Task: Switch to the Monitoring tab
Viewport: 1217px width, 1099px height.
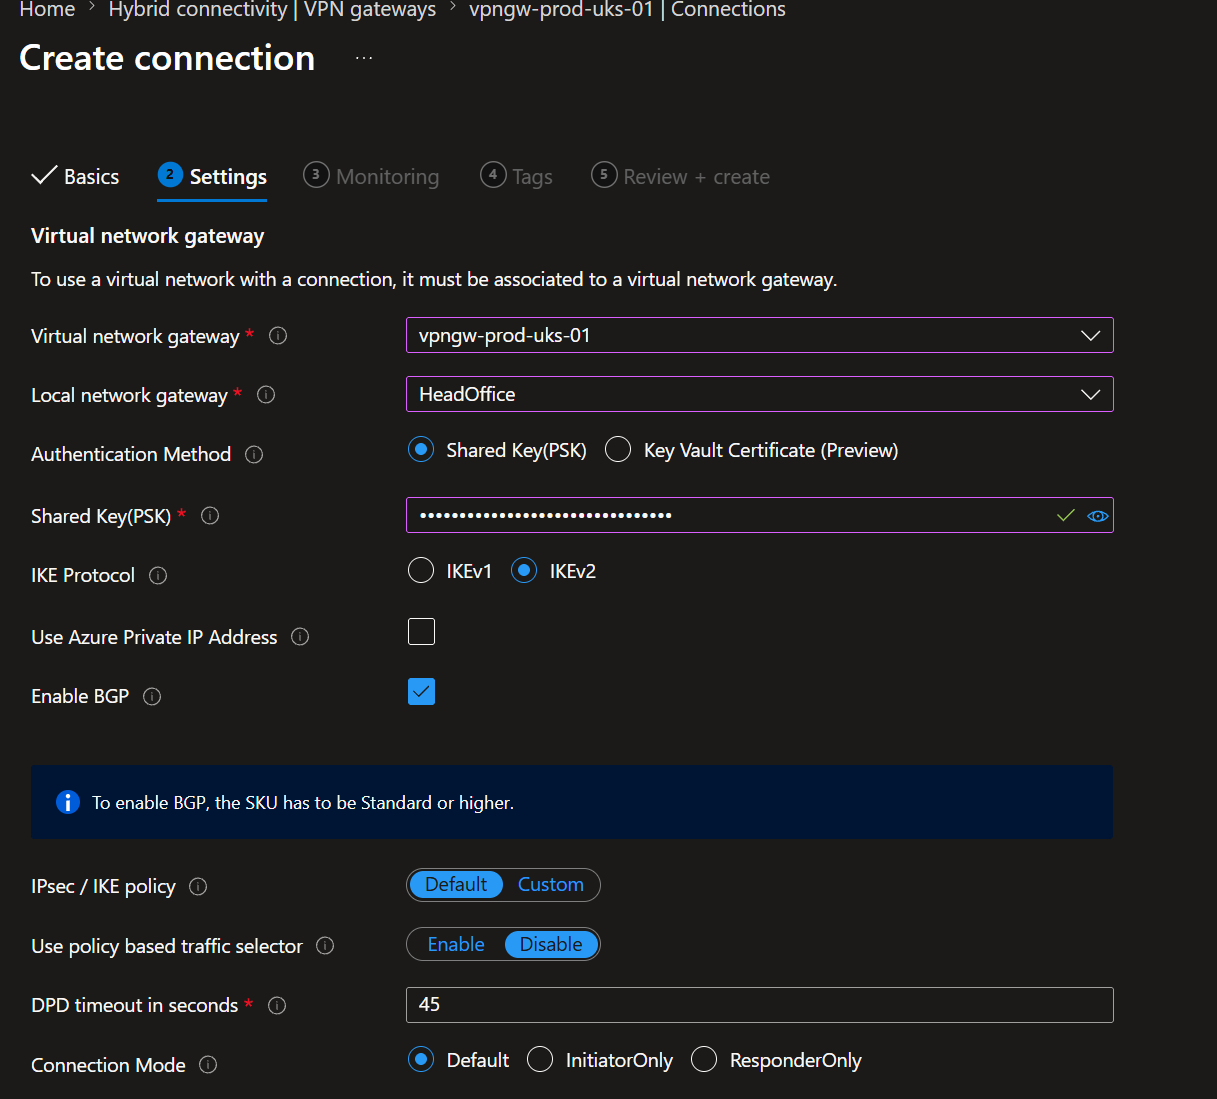Action: [x=371, y=177]
